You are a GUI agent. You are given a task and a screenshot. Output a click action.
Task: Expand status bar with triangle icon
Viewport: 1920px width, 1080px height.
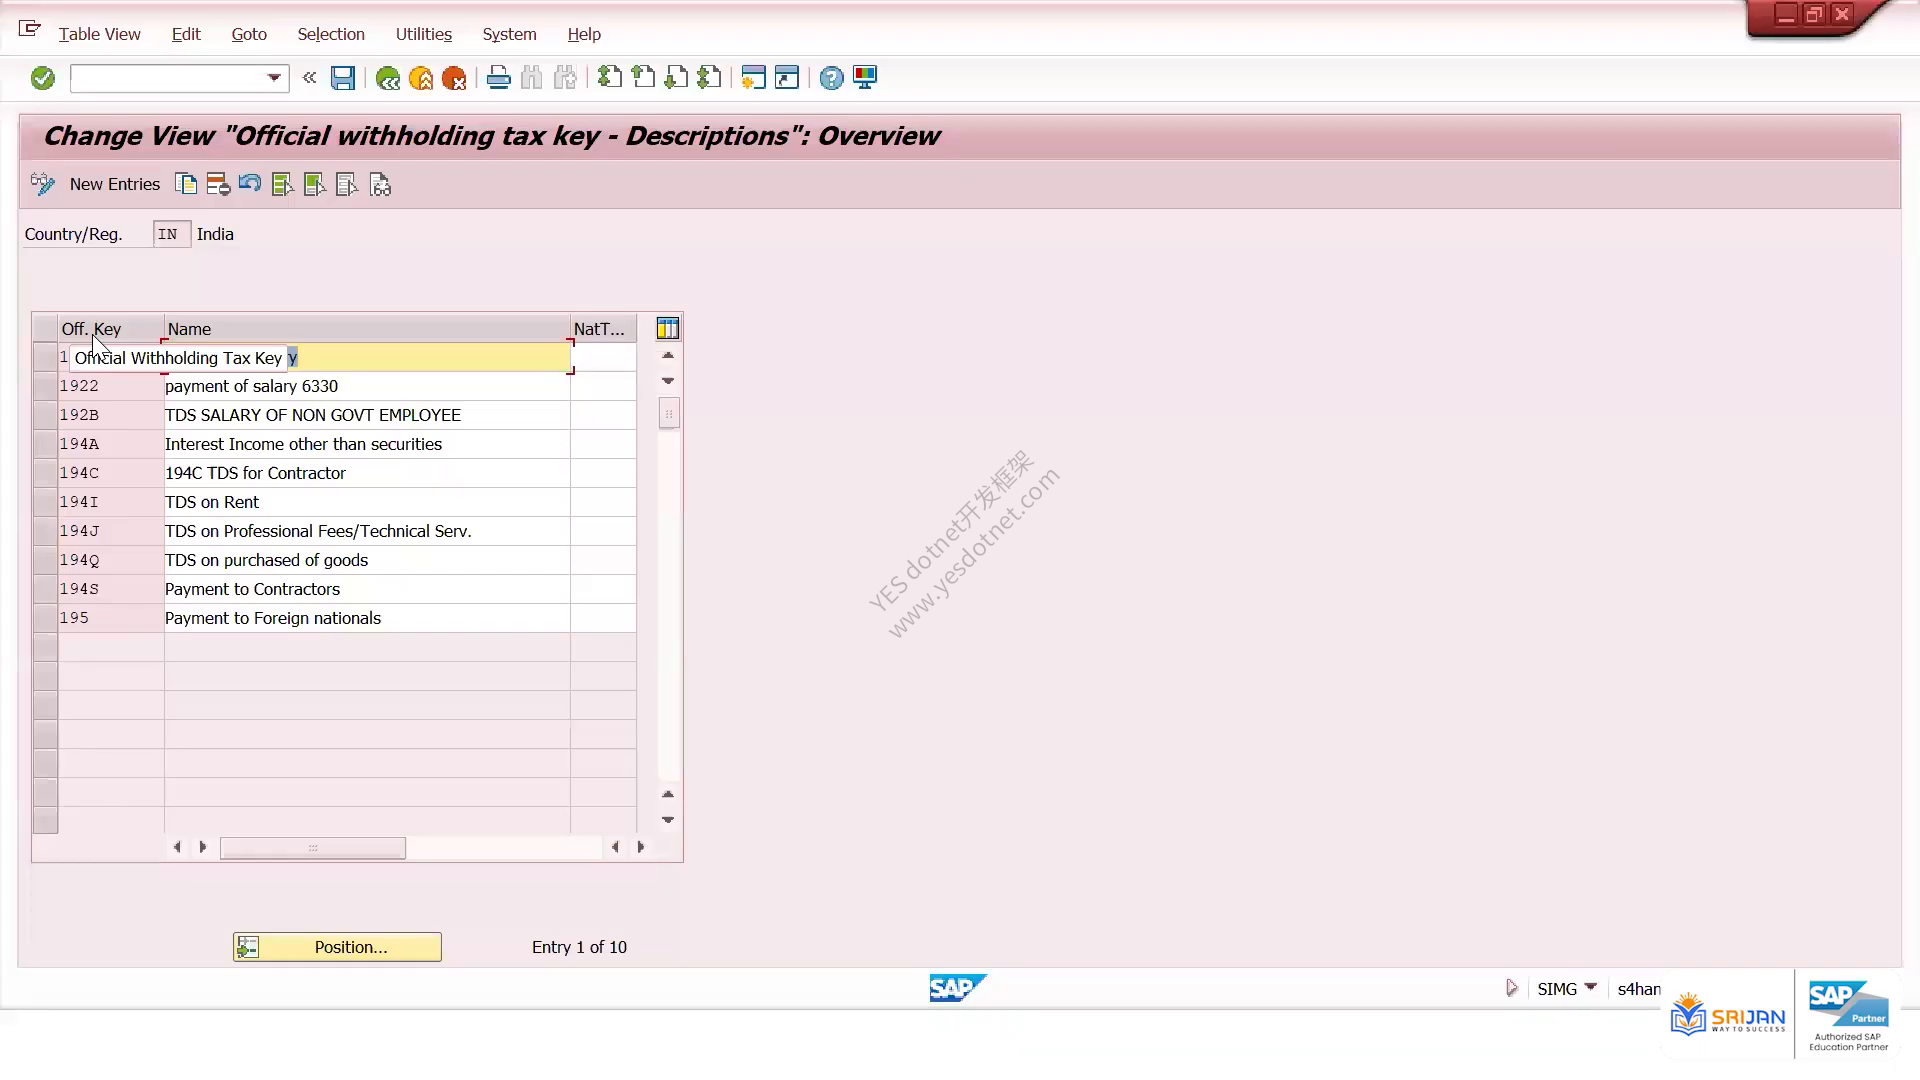click(x=1512, y=988)
